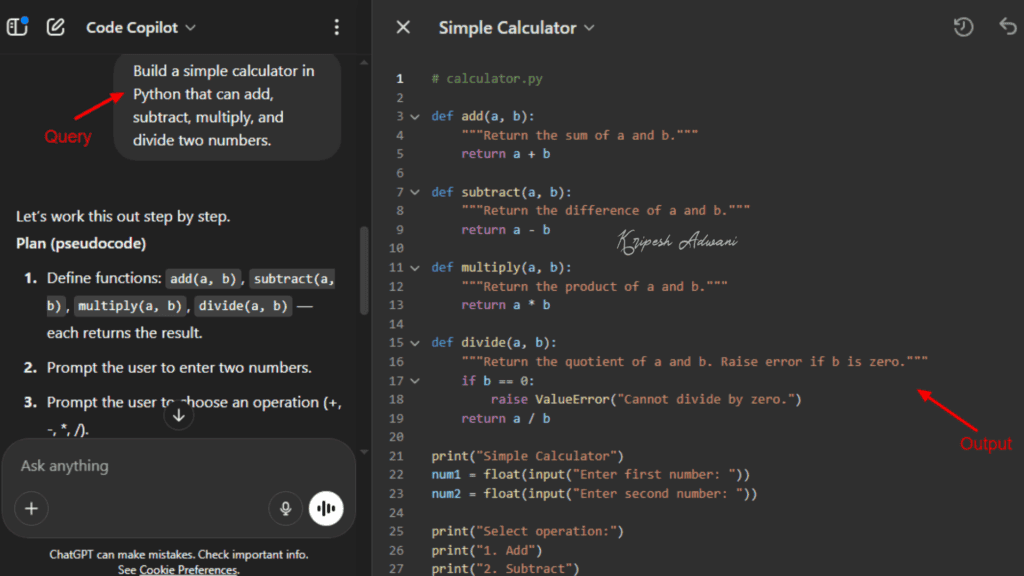Start dictation with the microphone icon

coord(285,508)
